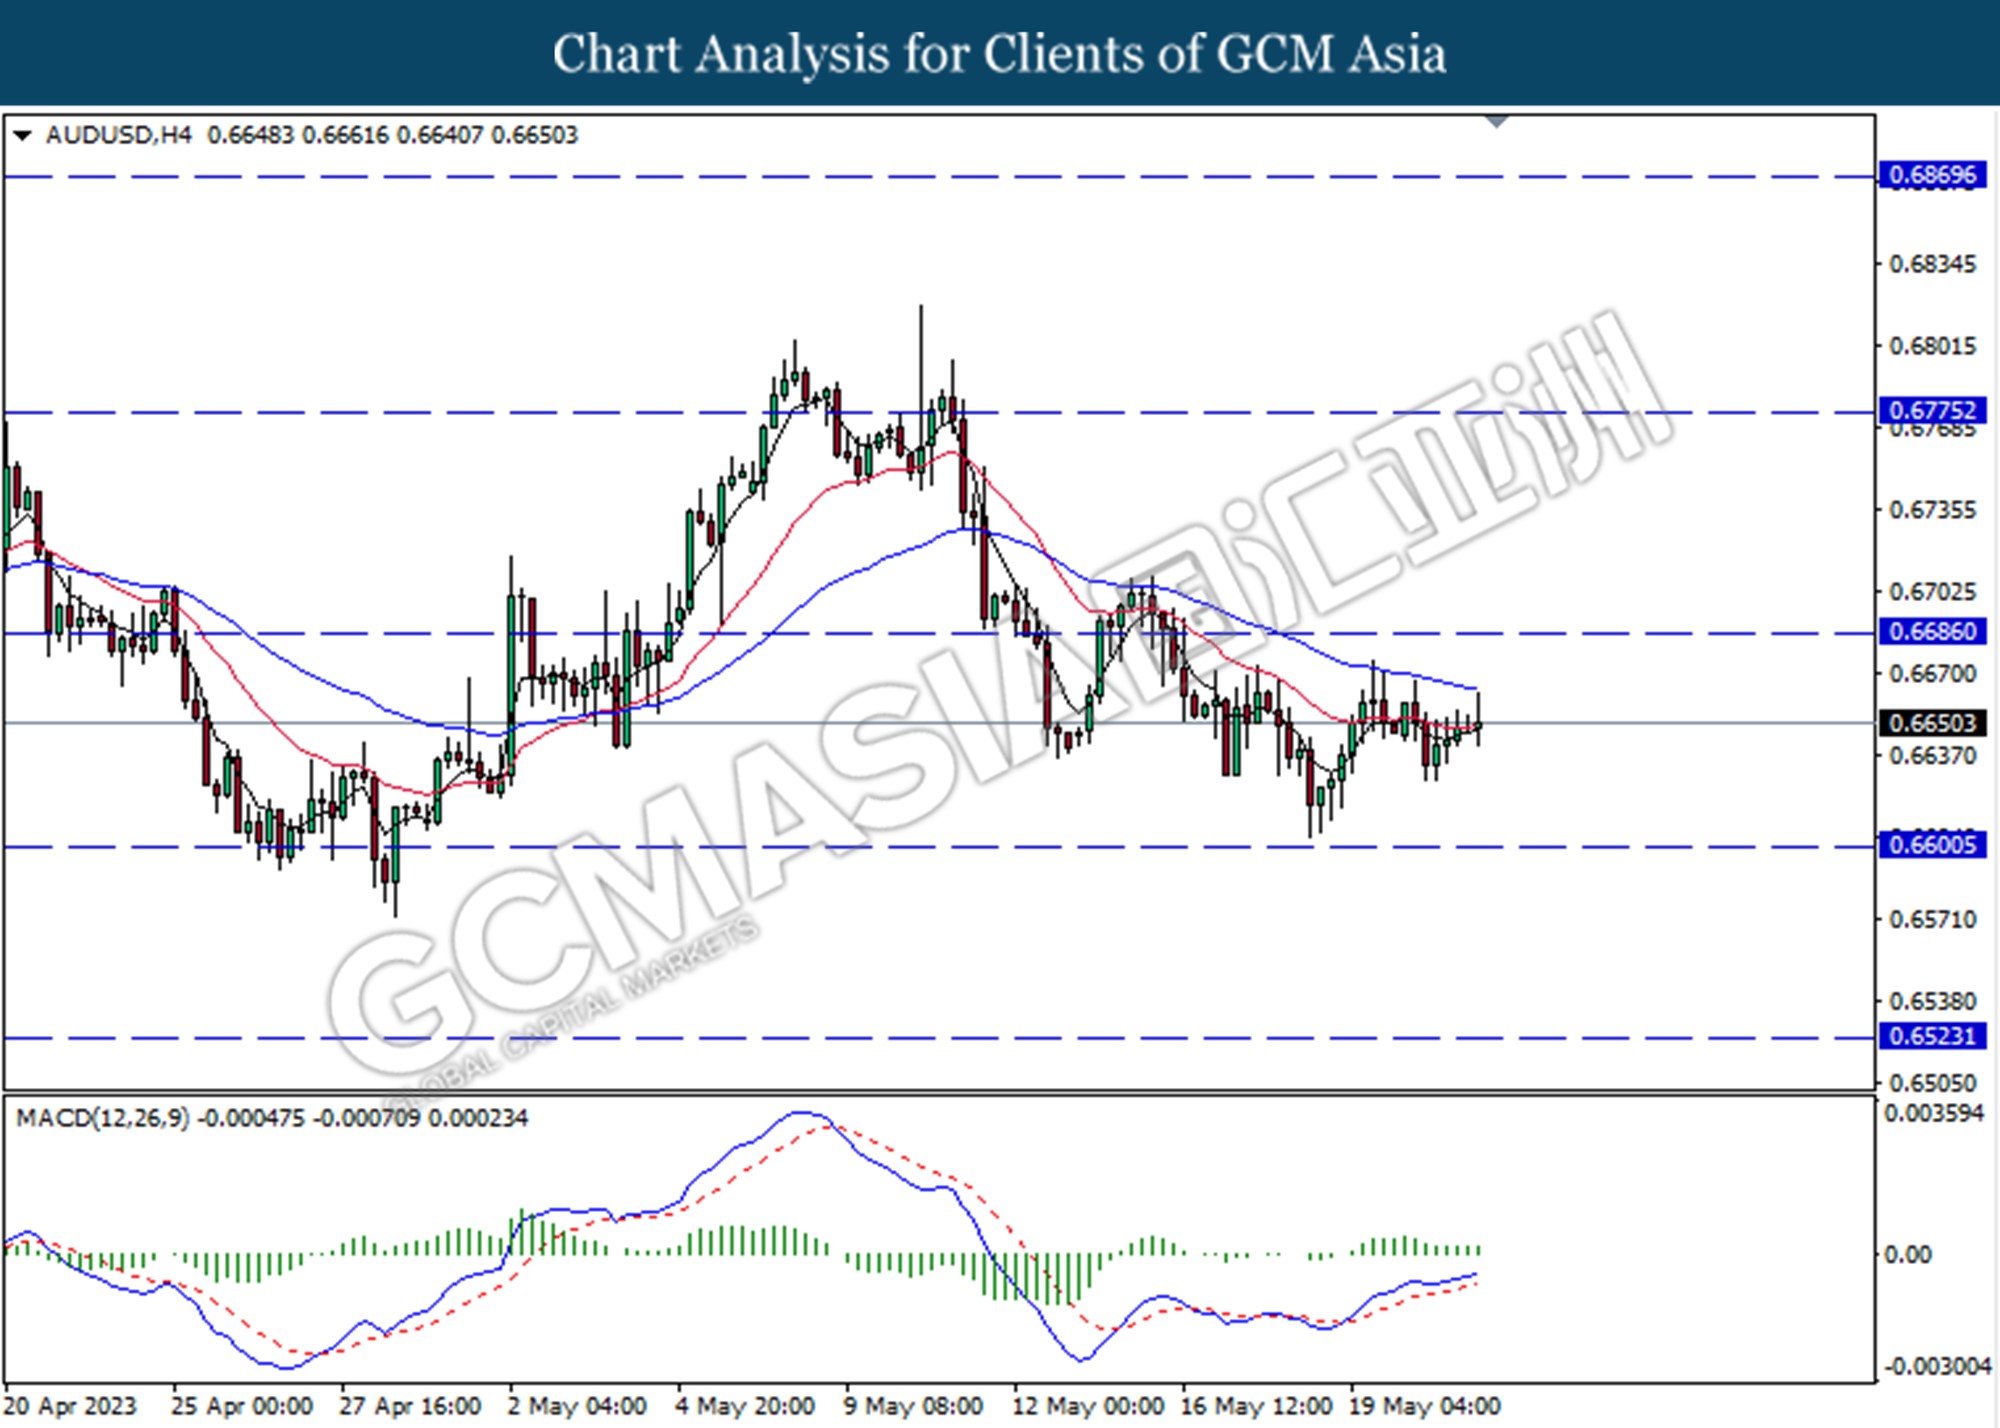This screenshot has width=2000, height=1428.
Task: Select the 16 May 12:00 time label
Action: click(x=1256, y=1406)
